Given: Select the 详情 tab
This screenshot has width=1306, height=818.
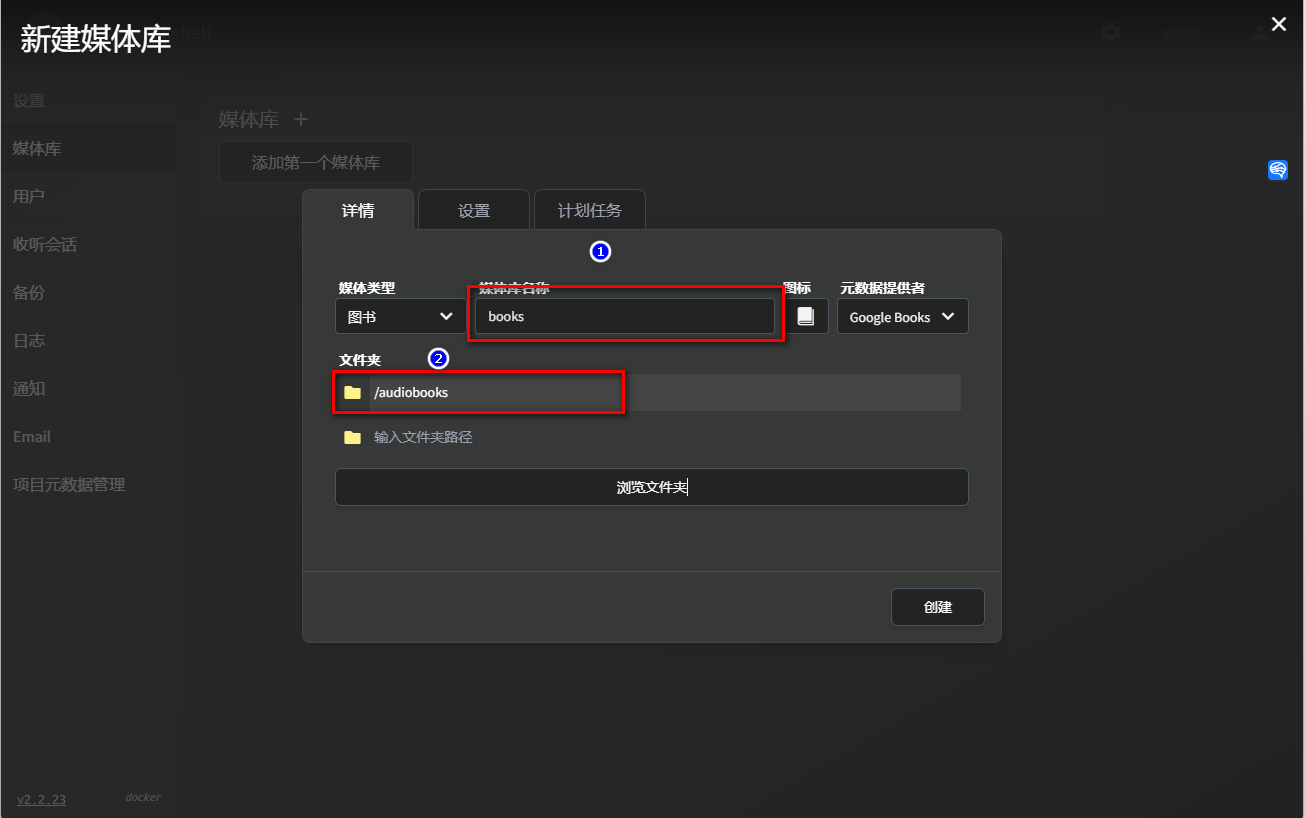Looking at the screenshot, I should tap(358, 210).
